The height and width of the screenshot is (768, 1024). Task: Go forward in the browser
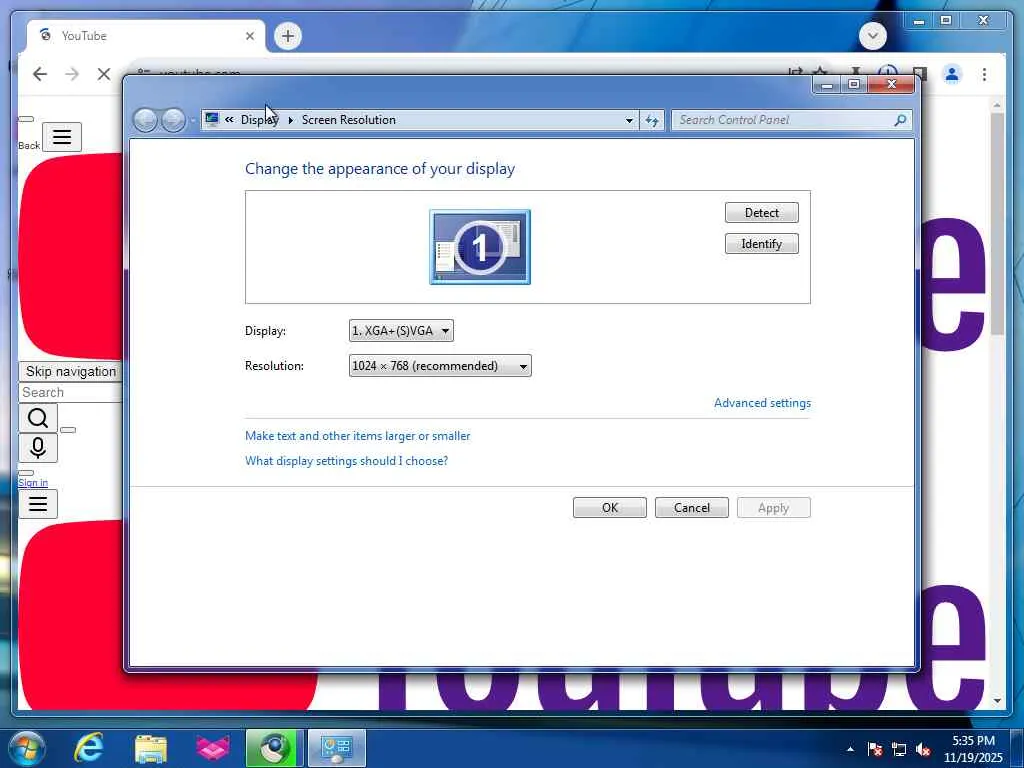(x=72, y=74)
